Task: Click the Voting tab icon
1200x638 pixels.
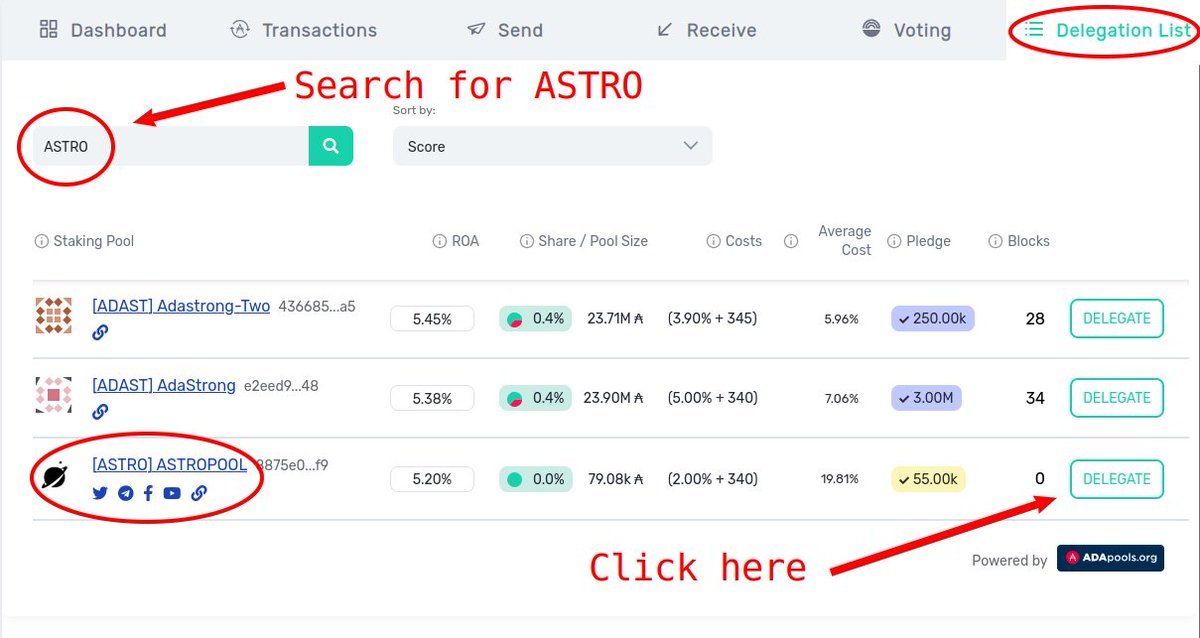Action: coord(871,29)
